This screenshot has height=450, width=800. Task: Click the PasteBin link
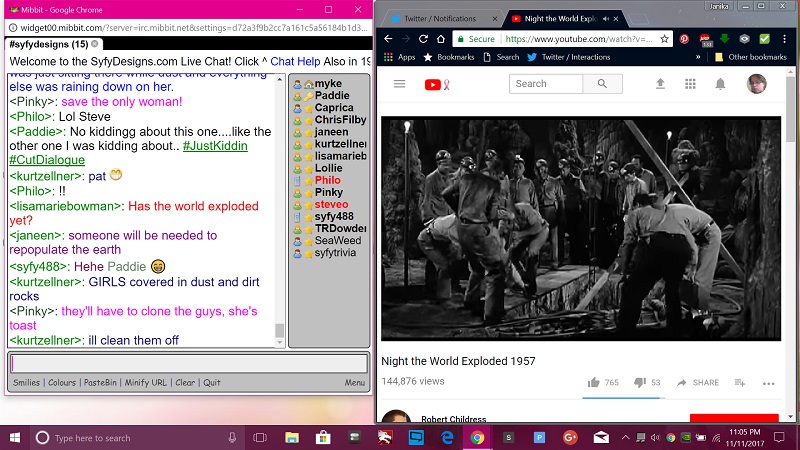[x=100, y=383]
